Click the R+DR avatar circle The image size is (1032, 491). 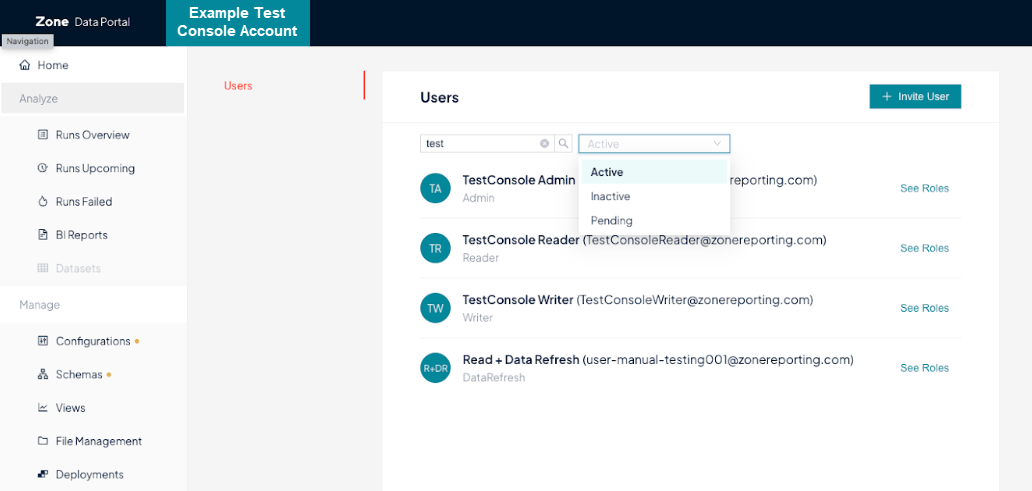tap(436, 369)
